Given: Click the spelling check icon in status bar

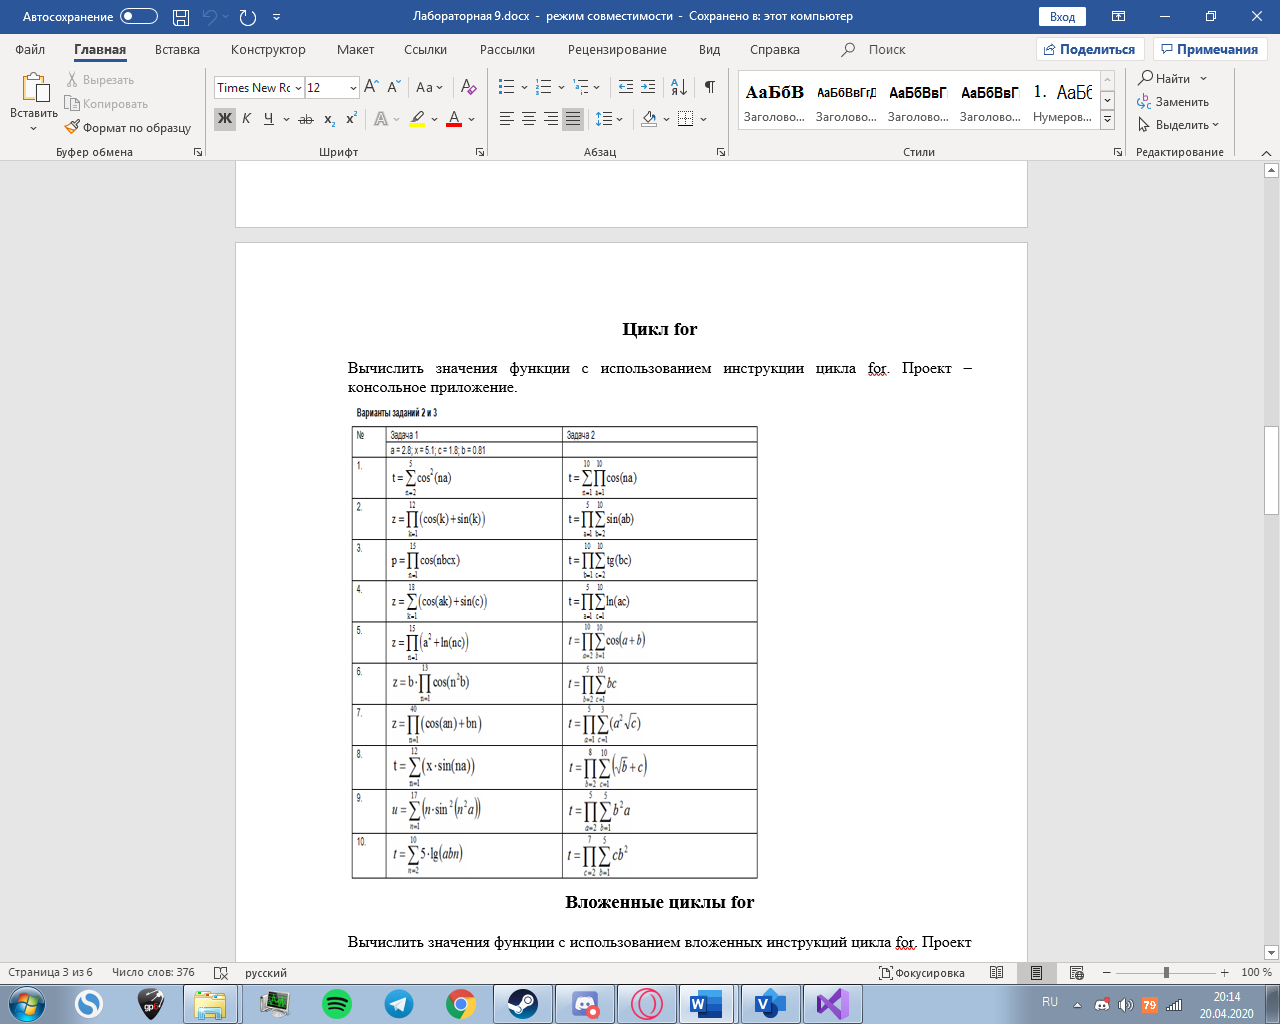Looking at the screenshot, I should 221,973.
